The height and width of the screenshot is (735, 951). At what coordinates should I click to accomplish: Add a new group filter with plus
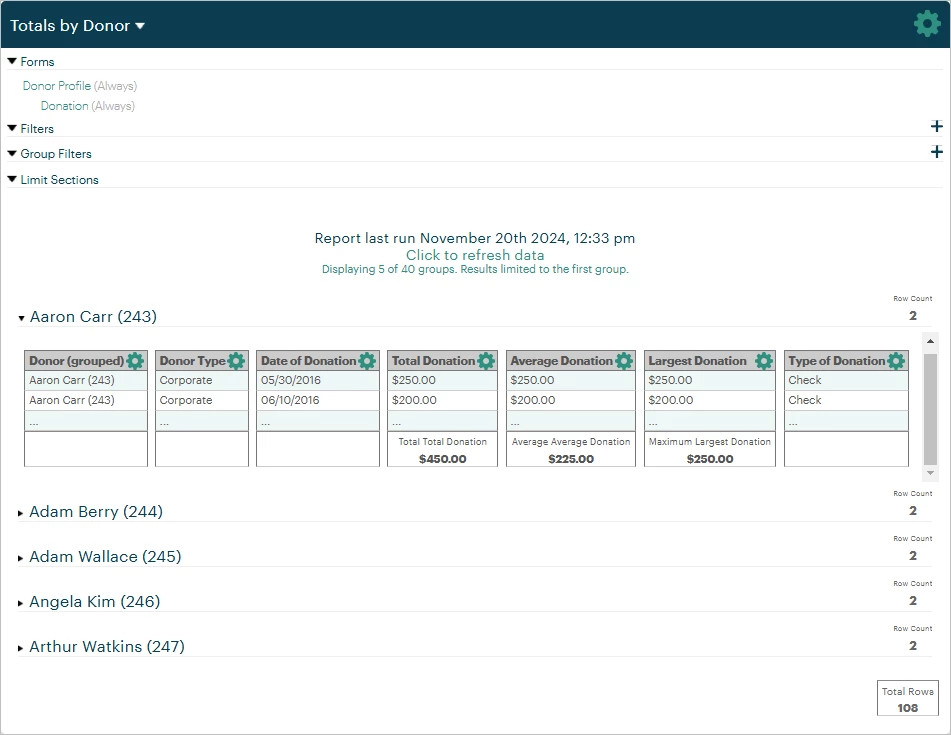[936, 152]
